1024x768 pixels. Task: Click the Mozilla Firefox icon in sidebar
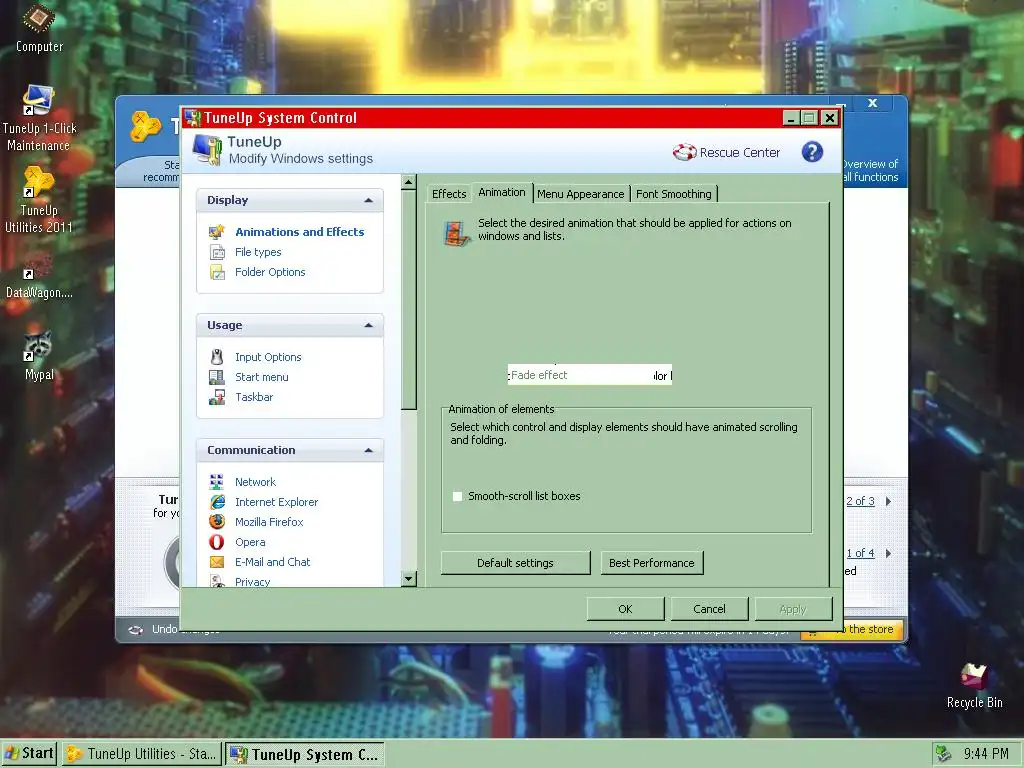click(x=217, y=522)
